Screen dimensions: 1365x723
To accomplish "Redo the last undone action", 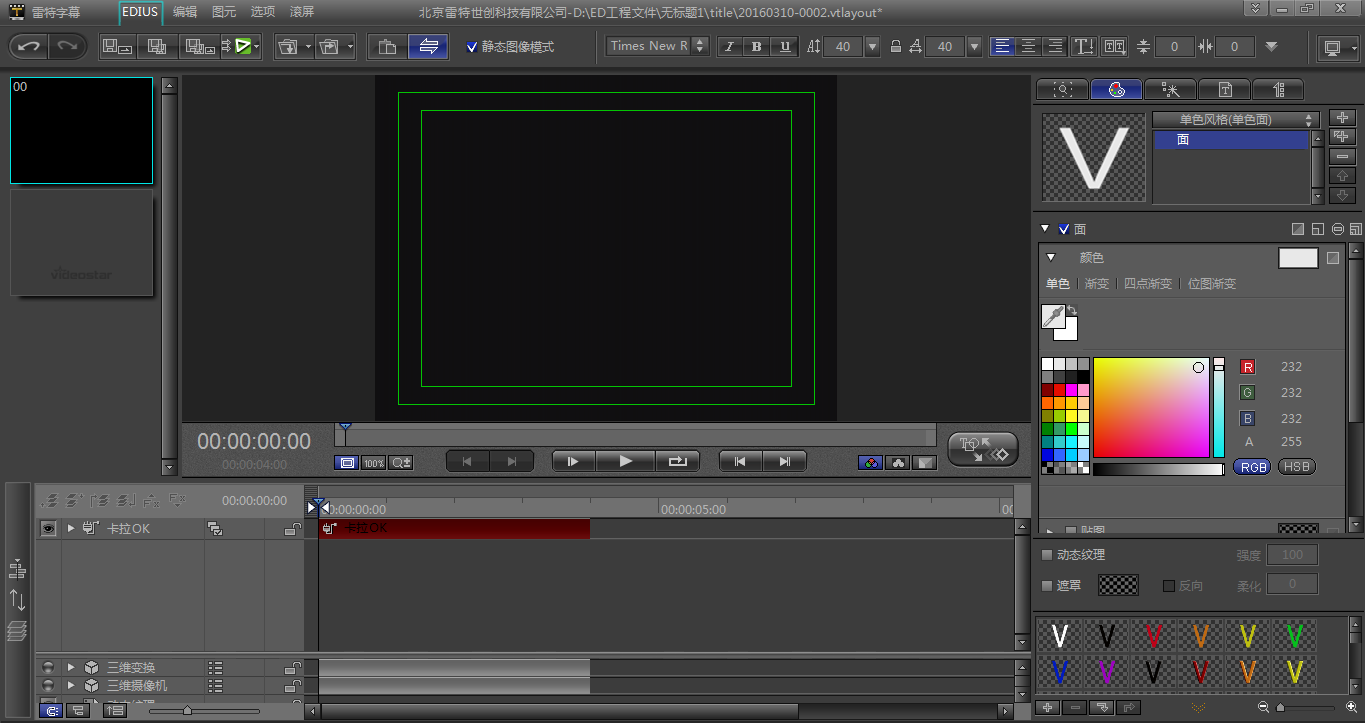I will [67, 46].
